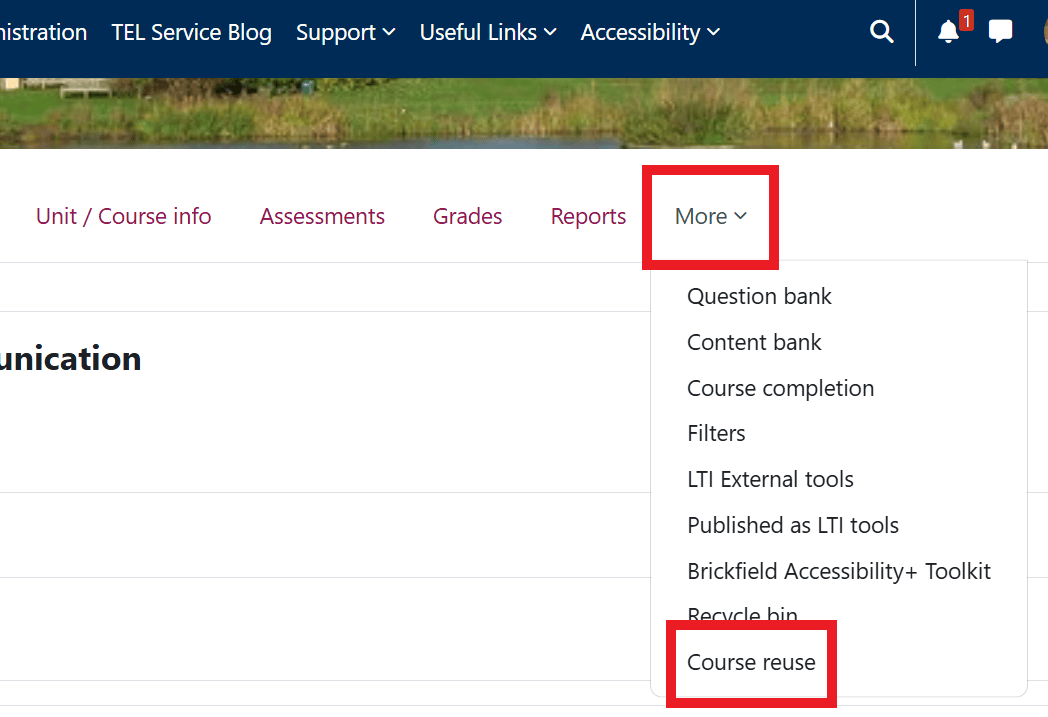Image resolution: width=1048 pixels, height=717 pixels.
Task: Select Published as LTI tools
Action: (792, 526)
